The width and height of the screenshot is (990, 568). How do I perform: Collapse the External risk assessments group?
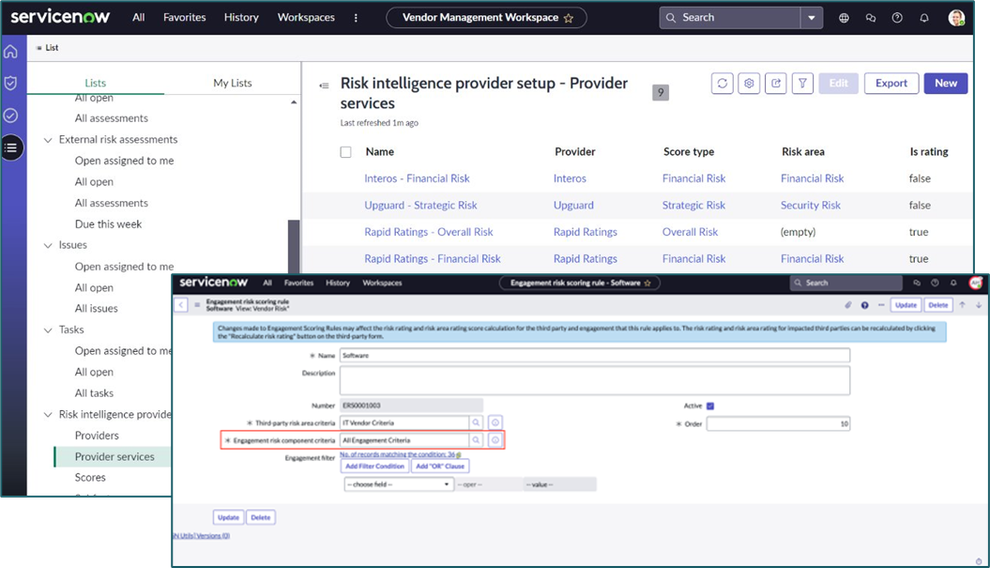48,140
